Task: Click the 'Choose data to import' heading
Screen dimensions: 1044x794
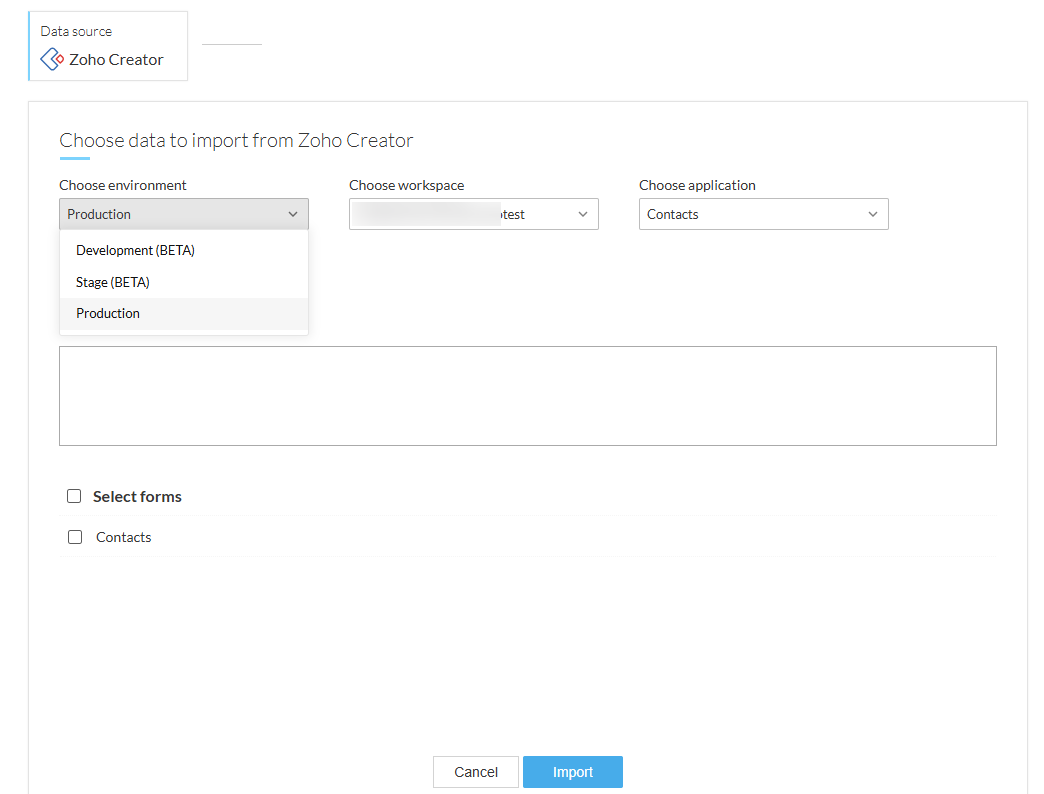Action: coord(236,140)
